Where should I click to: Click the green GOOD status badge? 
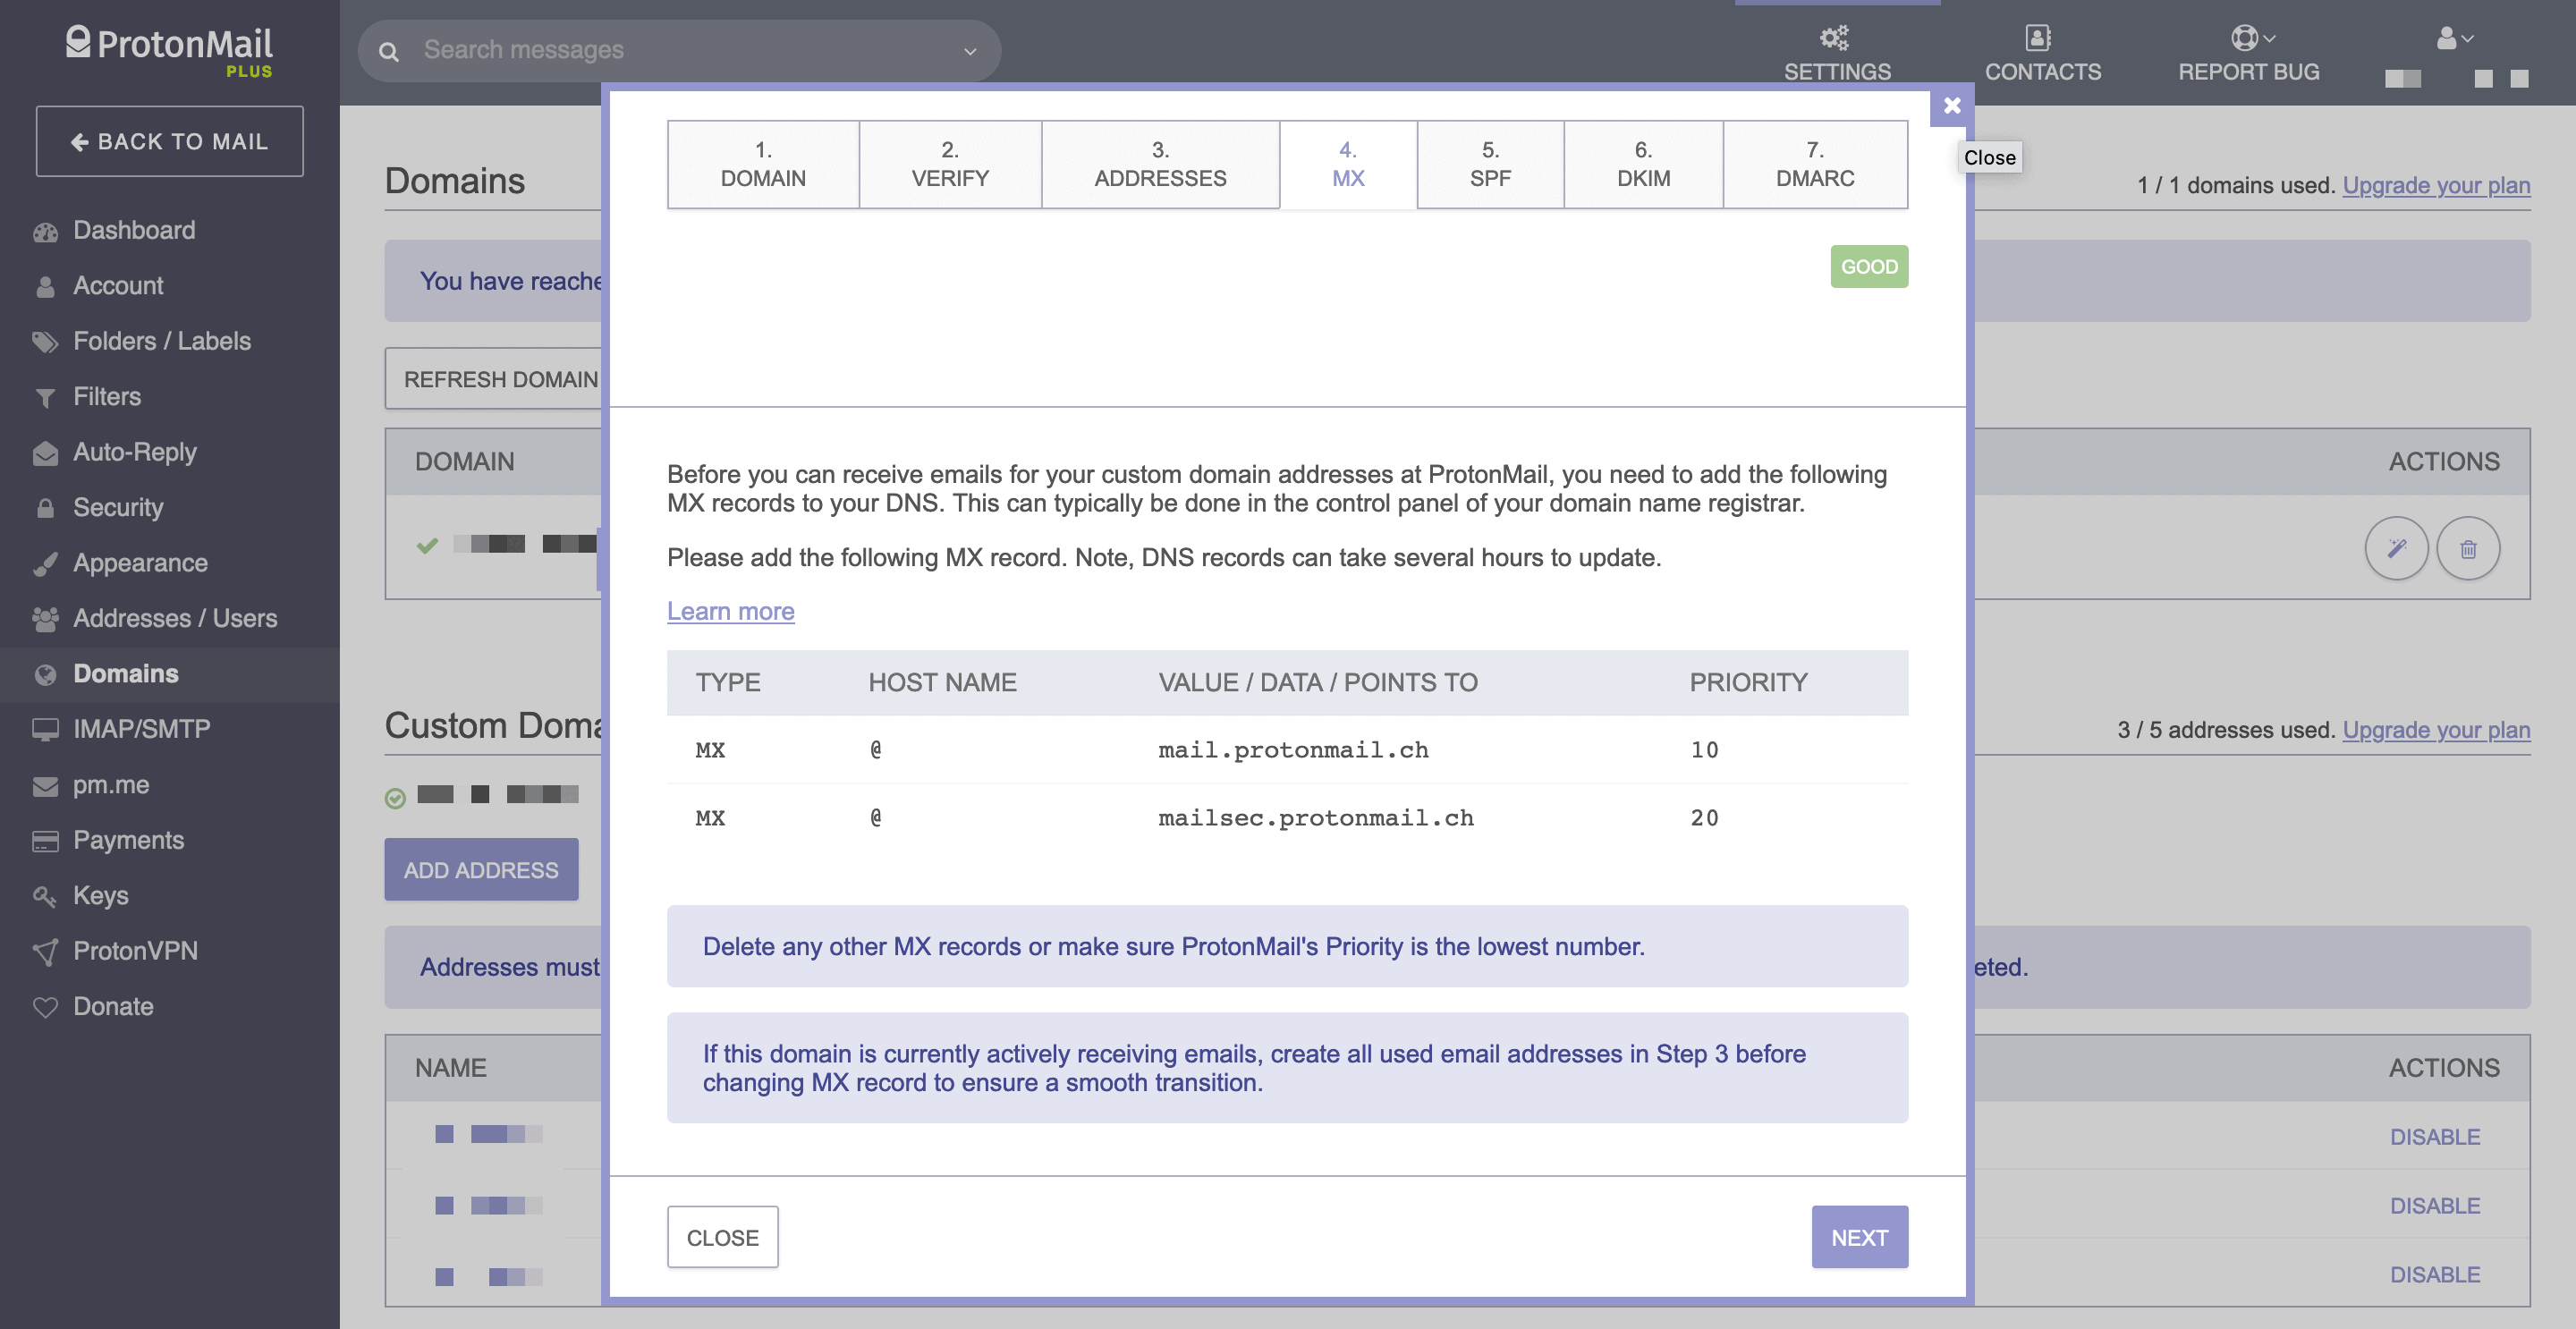click(1869, 267)
